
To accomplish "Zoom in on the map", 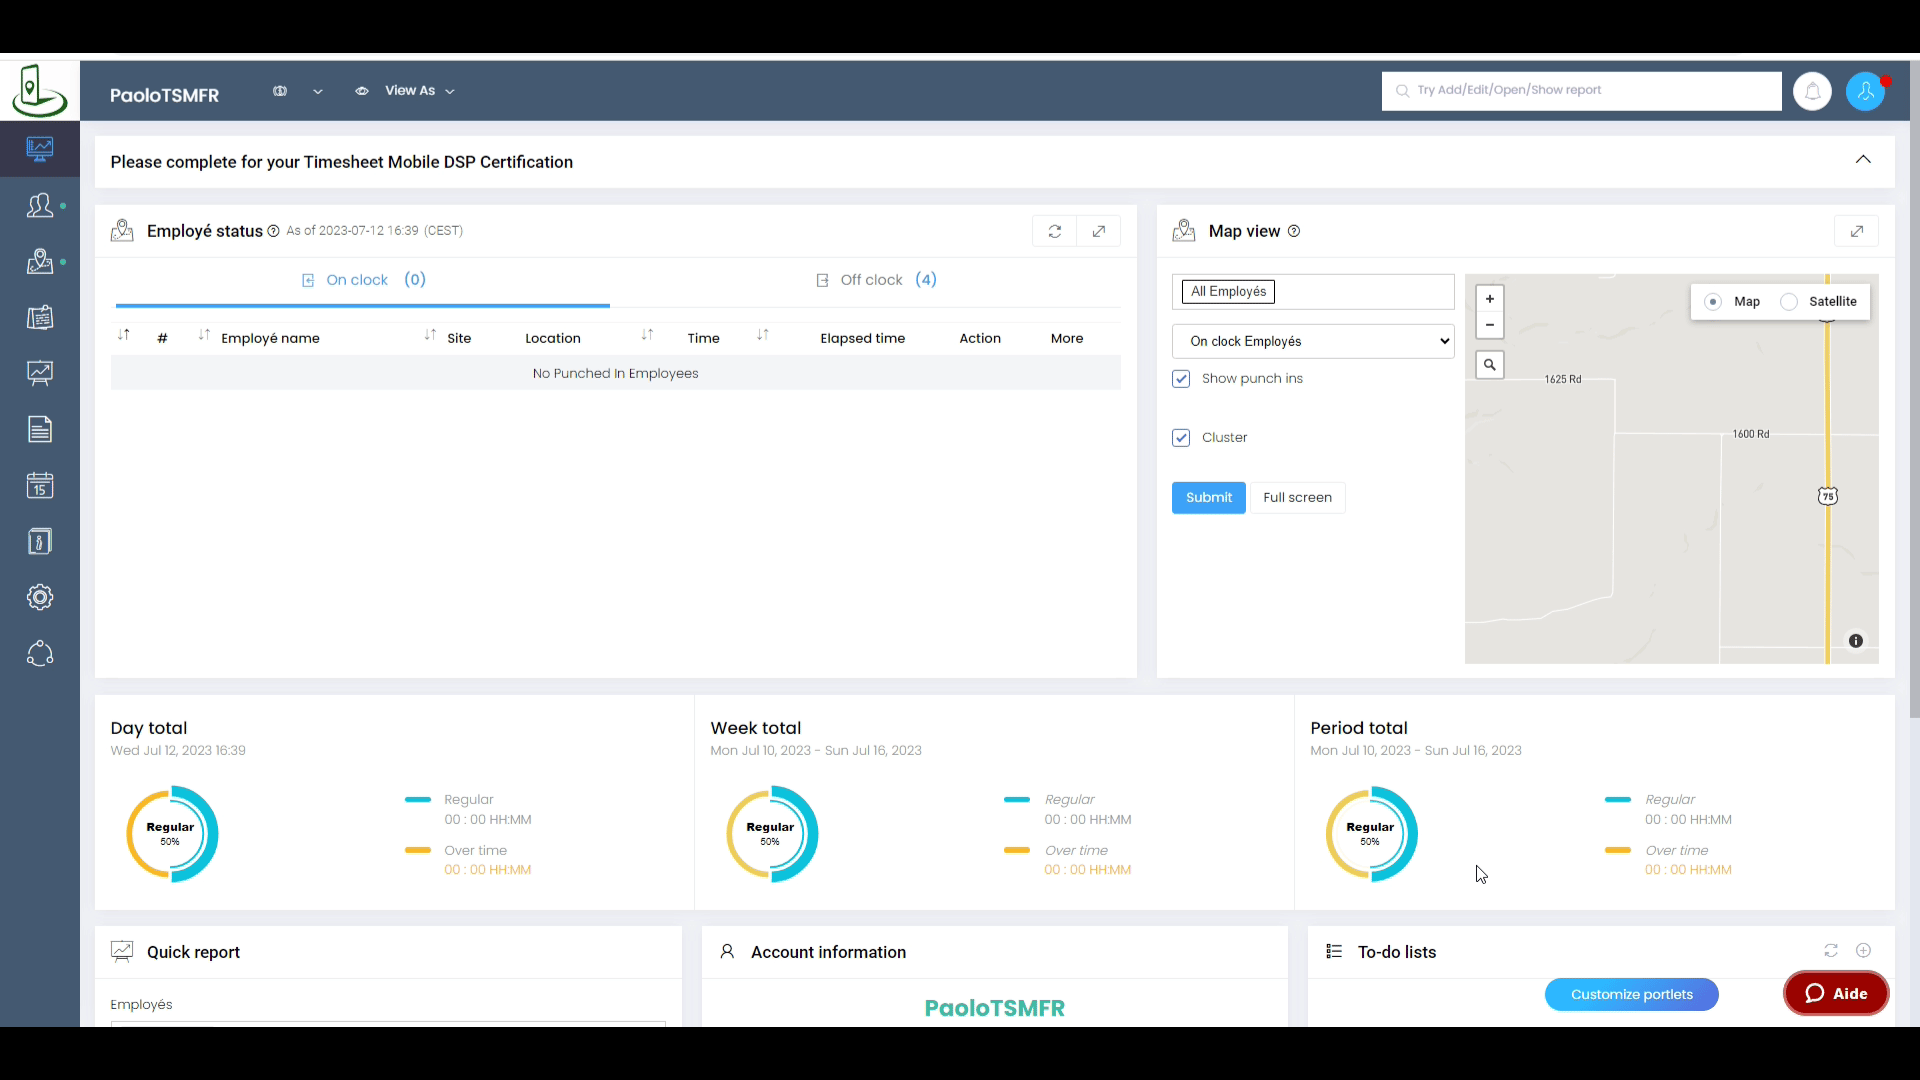I will [x=1490, y=299].
